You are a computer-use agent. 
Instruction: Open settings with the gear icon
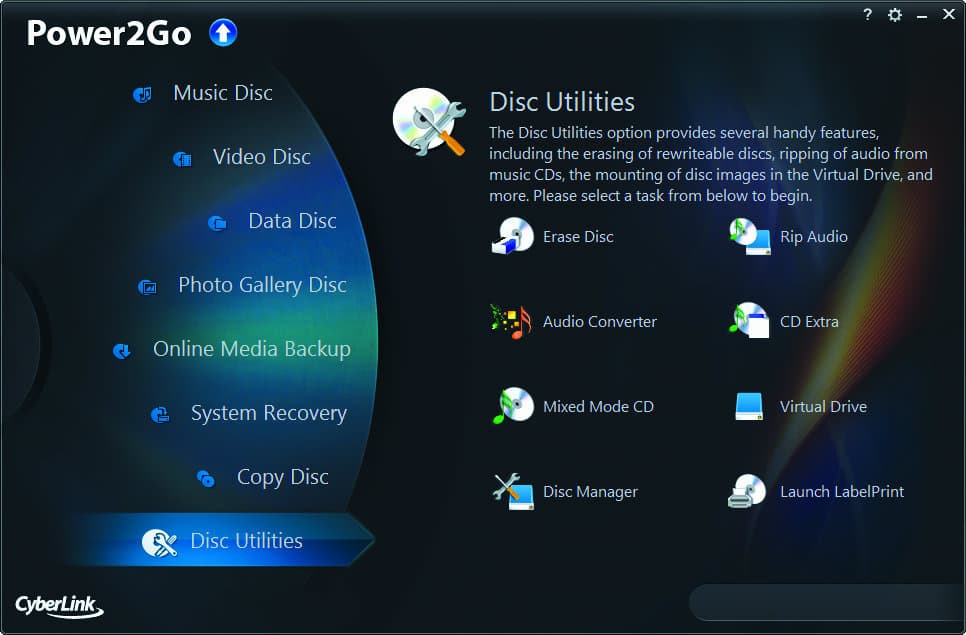[x=895, y=15]
